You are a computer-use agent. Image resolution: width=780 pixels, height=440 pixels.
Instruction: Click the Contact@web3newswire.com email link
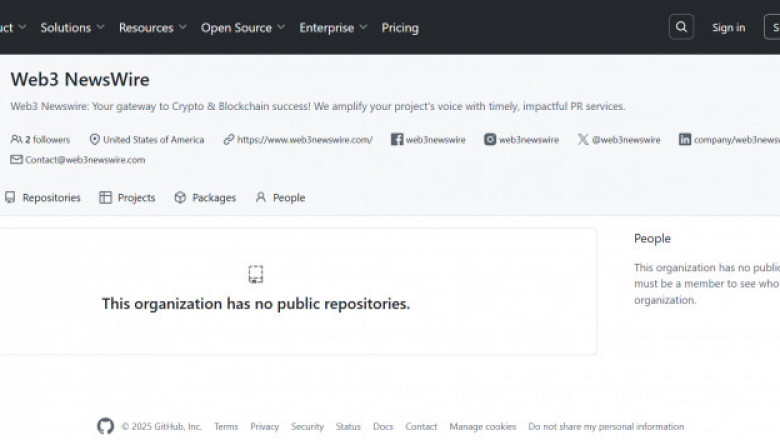pyautogui.click(x=85, y=160)
